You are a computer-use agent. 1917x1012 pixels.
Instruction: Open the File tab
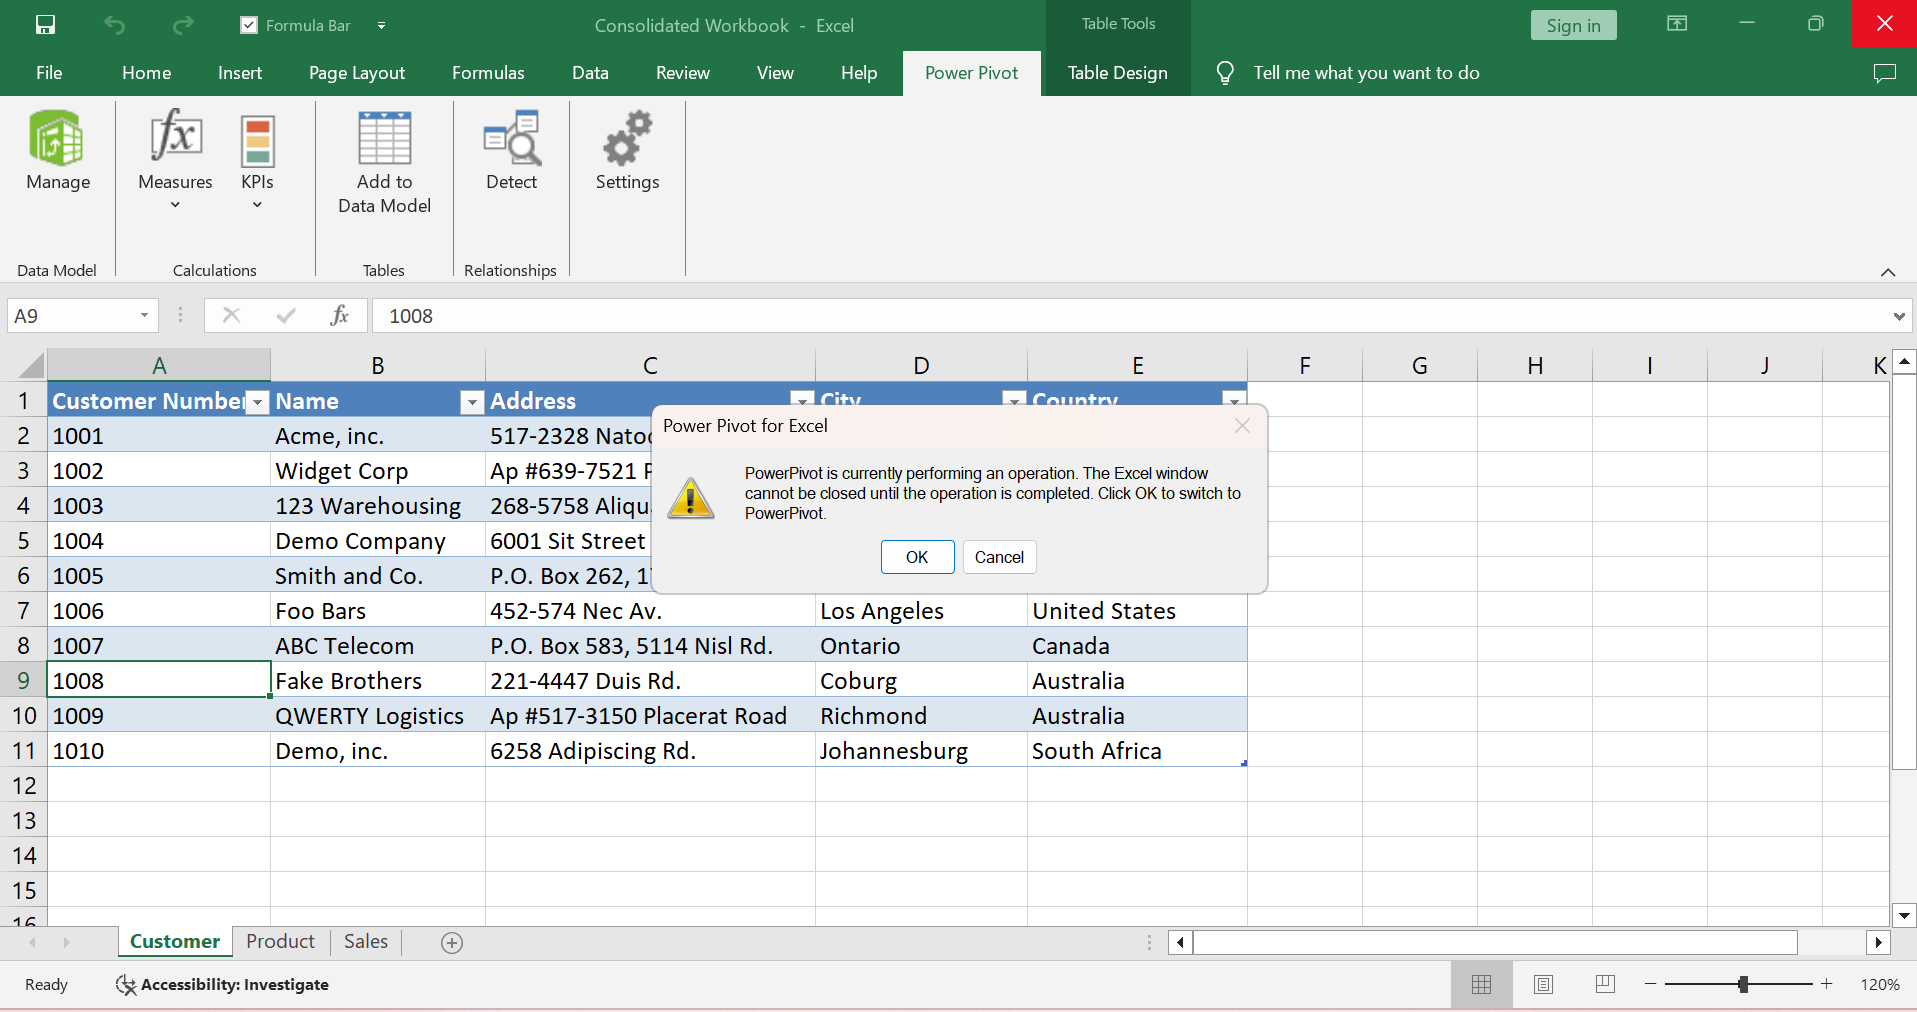coord(49,73)
